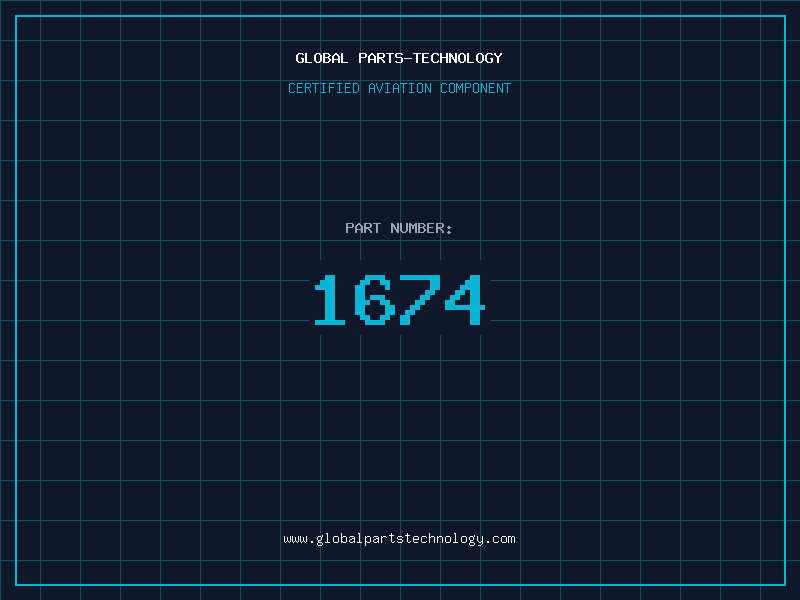Click the GLOBAL PARTS-TECHNOLOGY heading
The image size is (800, 600).
[399, 59]
